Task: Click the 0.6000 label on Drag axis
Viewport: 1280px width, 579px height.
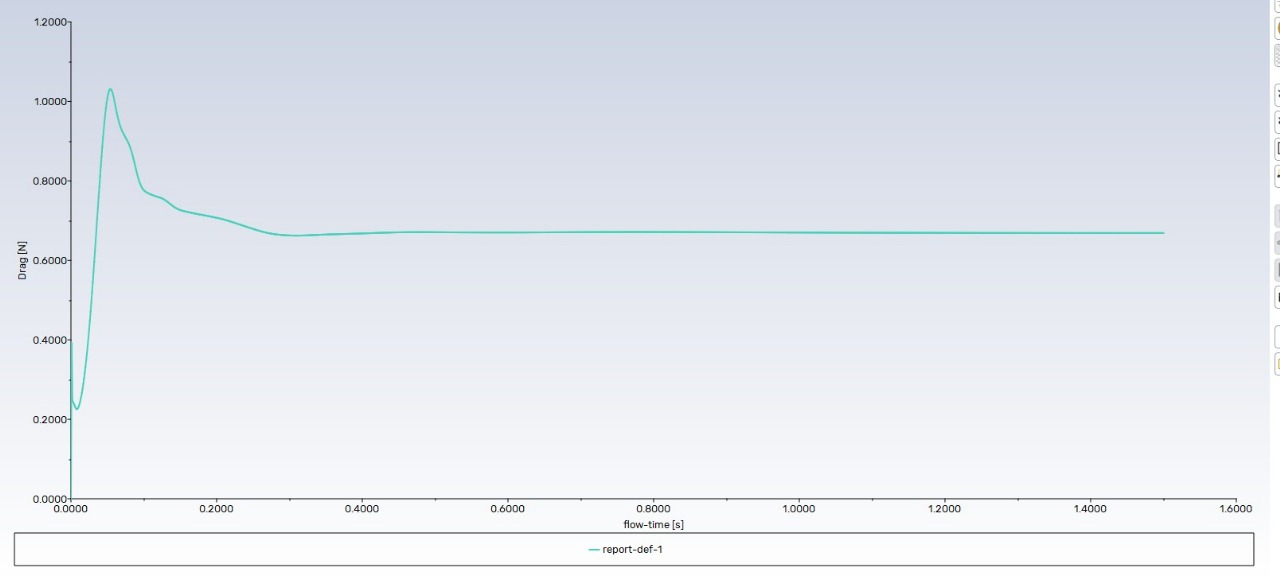Action: coord(50,260)
